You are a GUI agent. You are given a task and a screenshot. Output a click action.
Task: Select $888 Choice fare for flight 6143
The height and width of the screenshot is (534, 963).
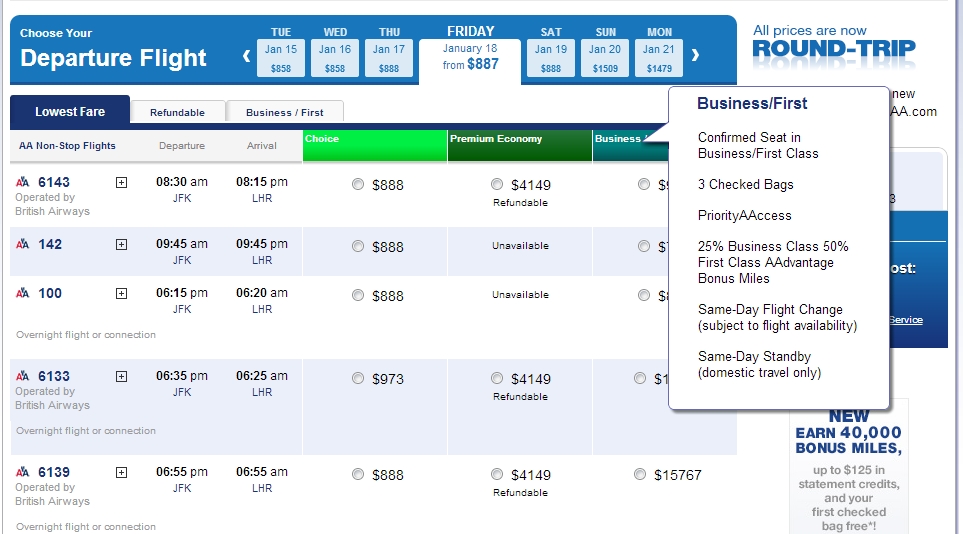(358, 184)
